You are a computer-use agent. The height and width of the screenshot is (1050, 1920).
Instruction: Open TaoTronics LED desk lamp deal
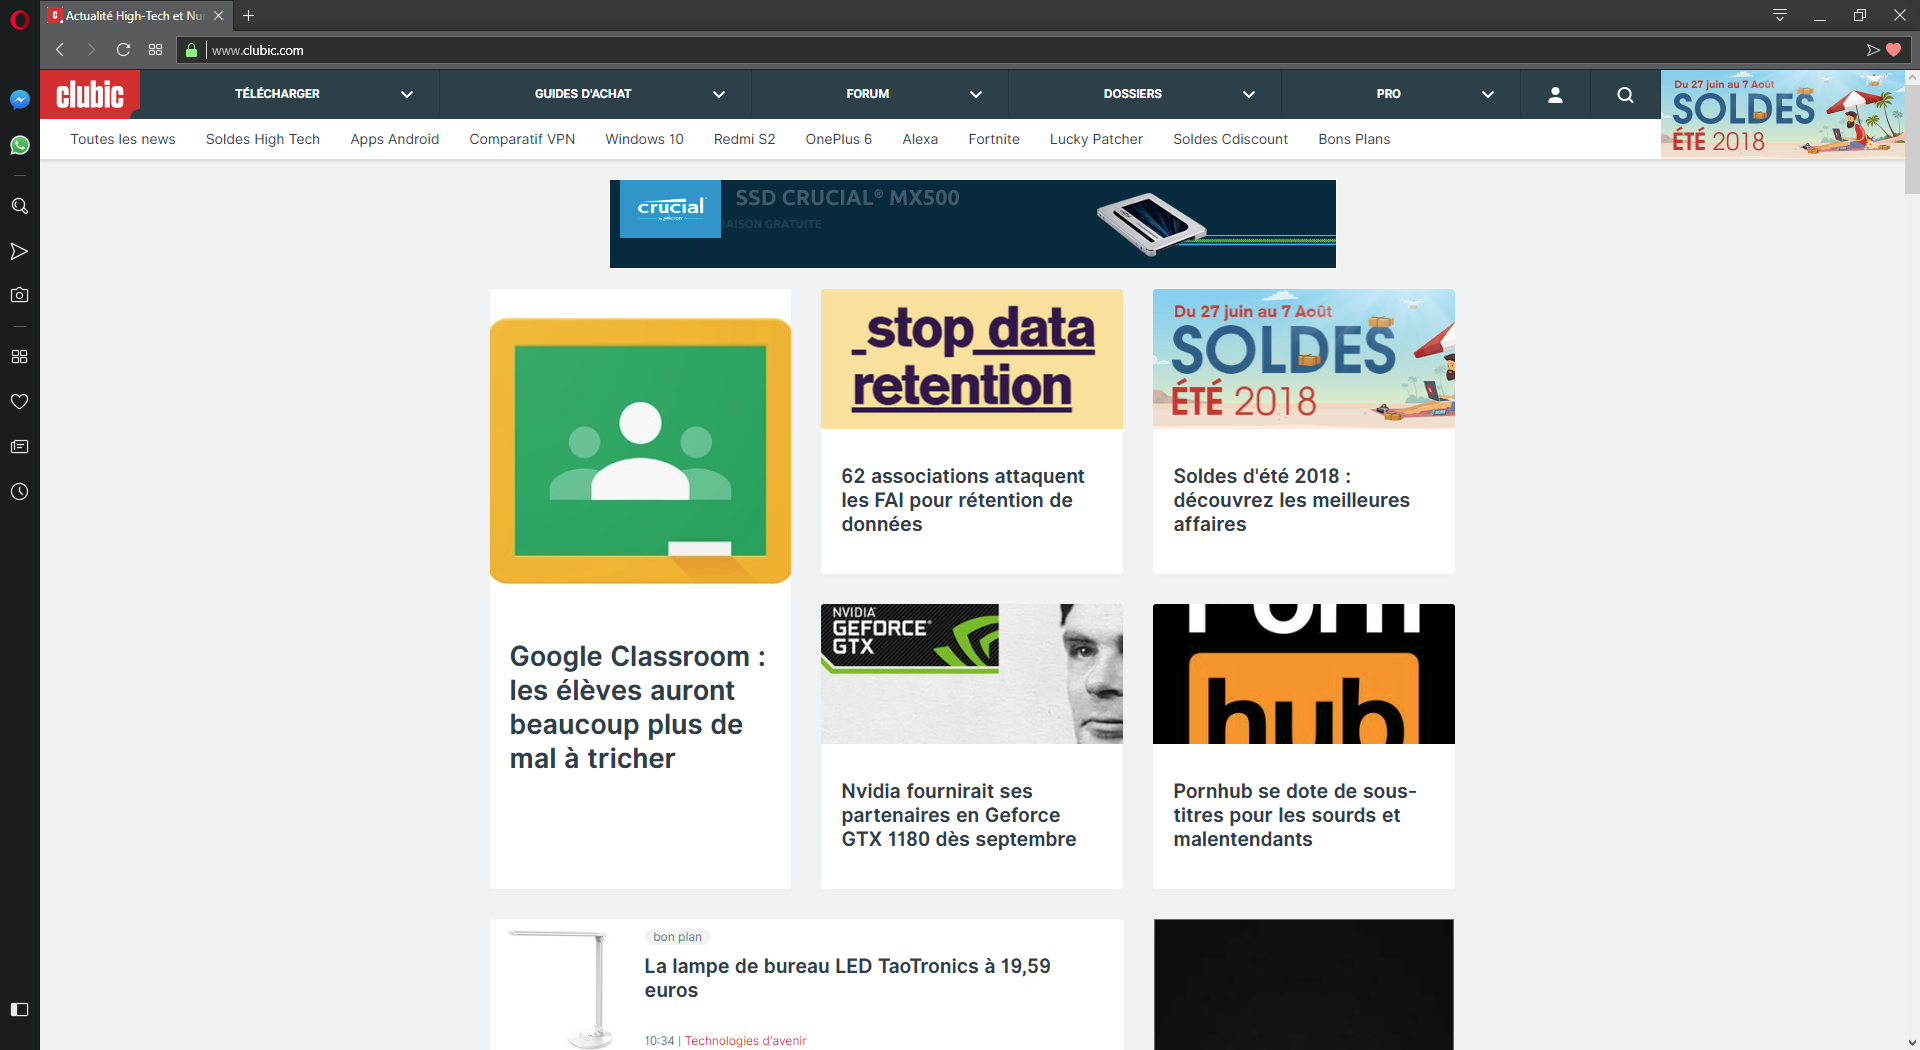pyautogui.click(x=847, y=978)
